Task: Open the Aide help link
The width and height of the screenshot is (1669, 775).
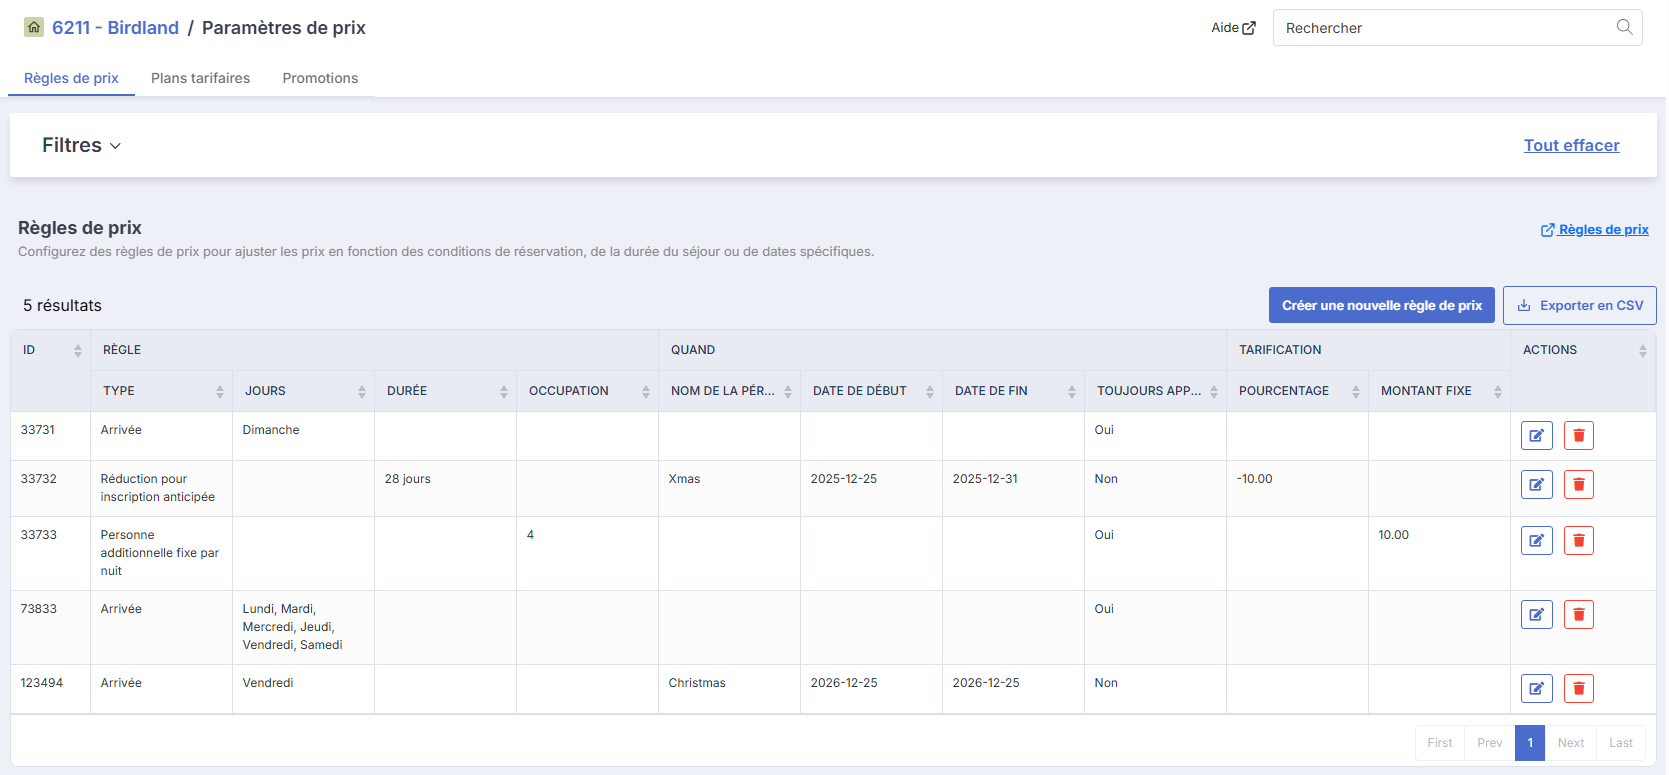Action: pos(1233,27)
